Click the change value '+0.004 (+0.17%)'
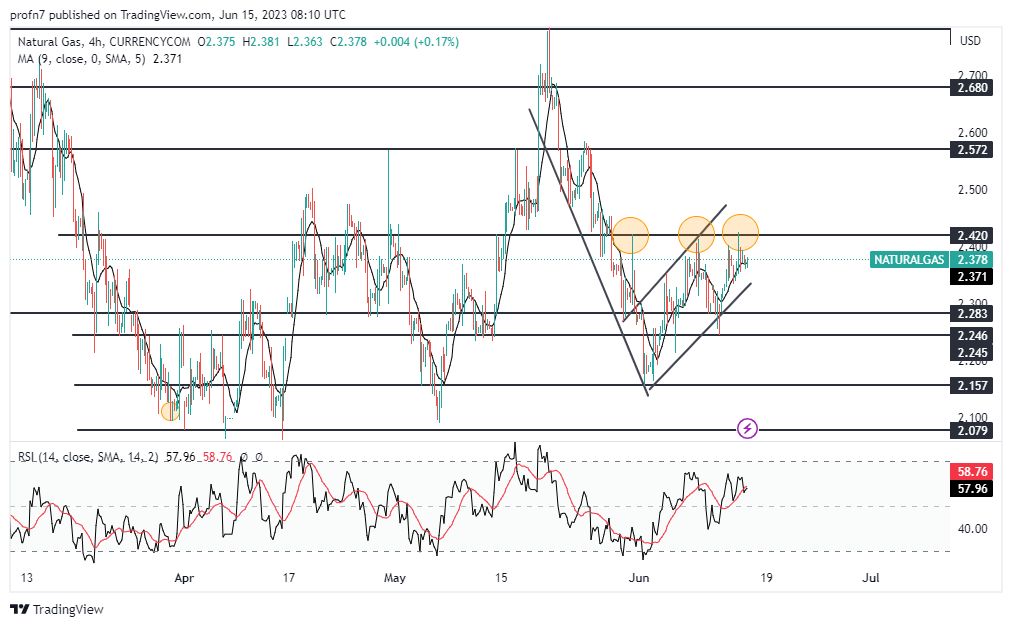The height and width of the screenshot is (627, 1012). [x=416, y=42]
